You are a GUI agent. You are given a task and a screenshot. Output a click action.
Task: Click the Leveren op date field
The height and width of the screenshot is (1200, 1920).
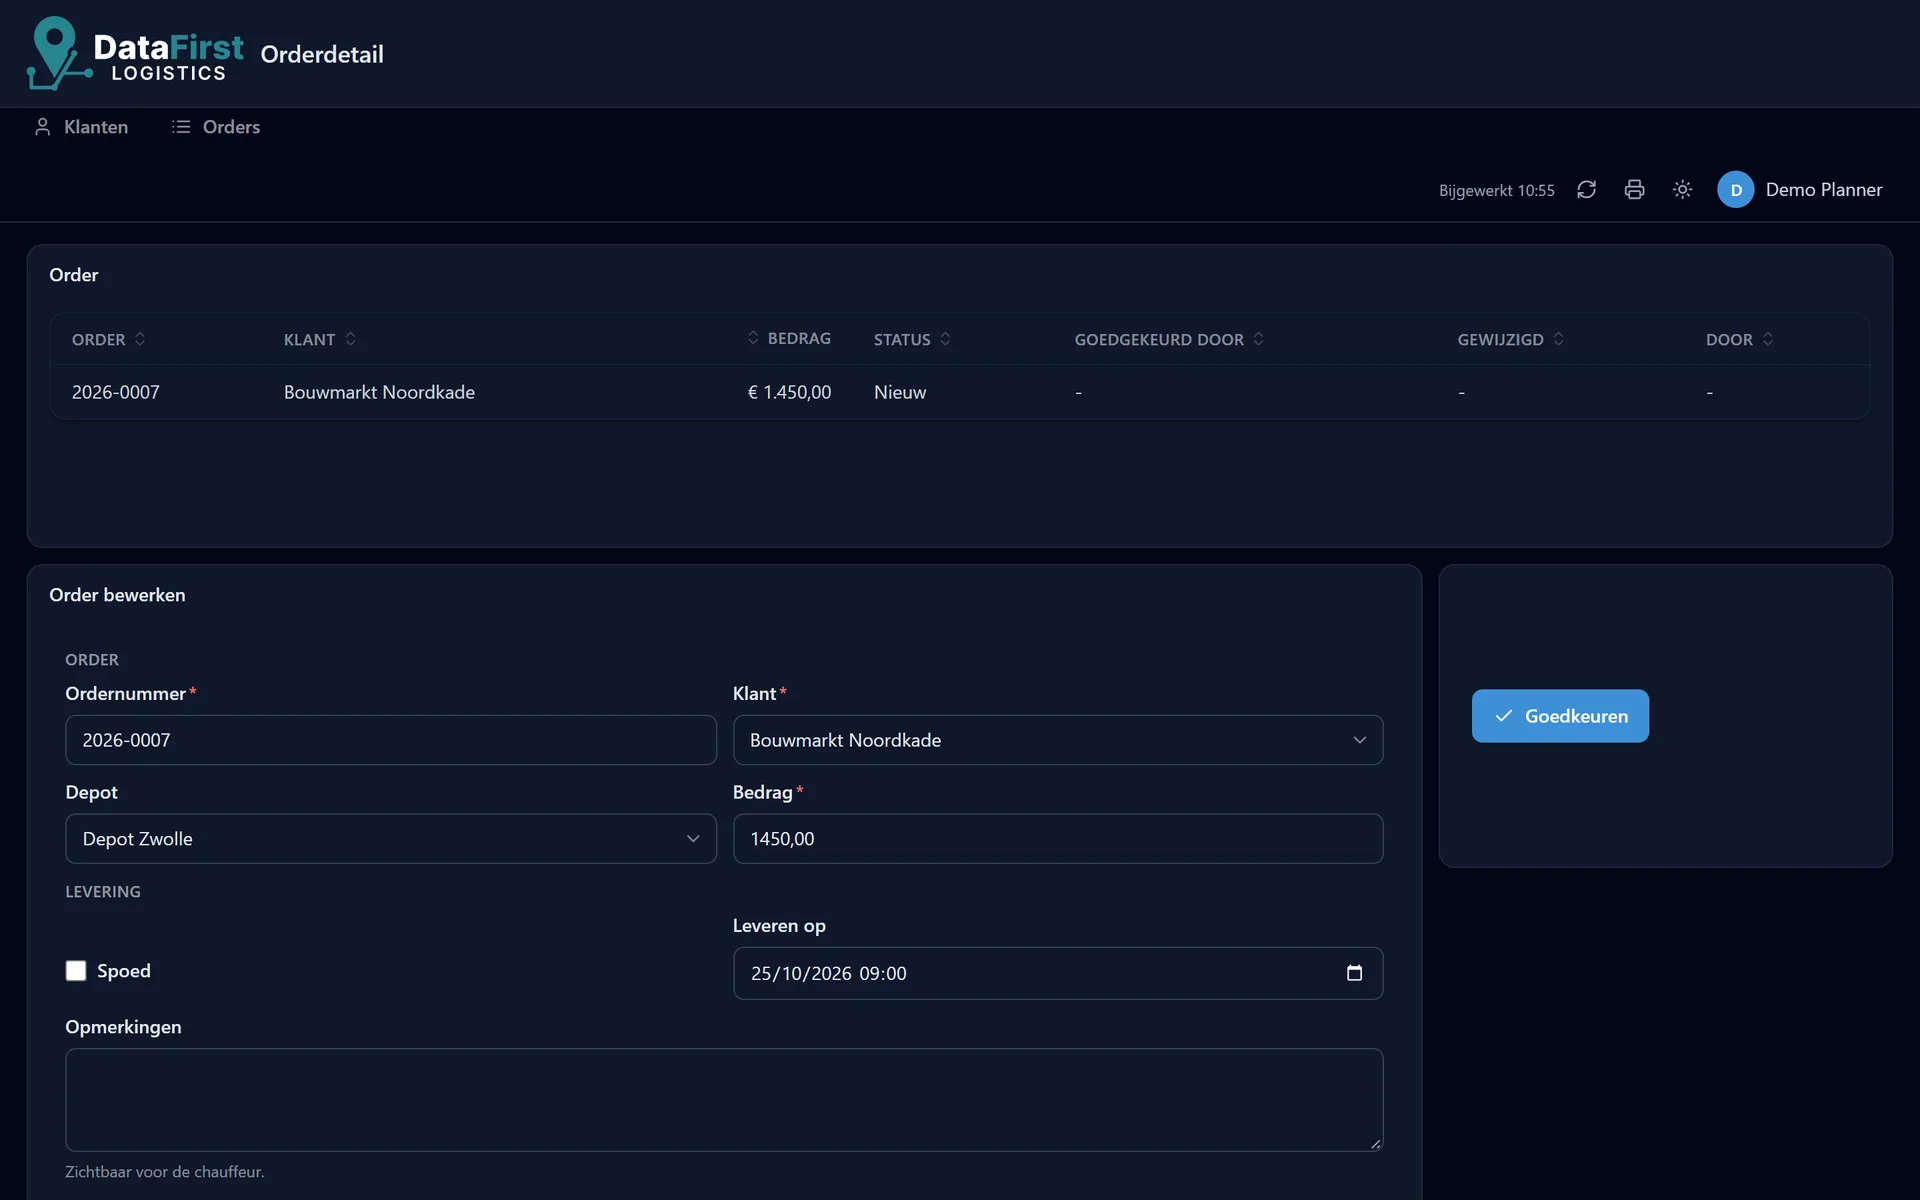(x=1058, y=973)
